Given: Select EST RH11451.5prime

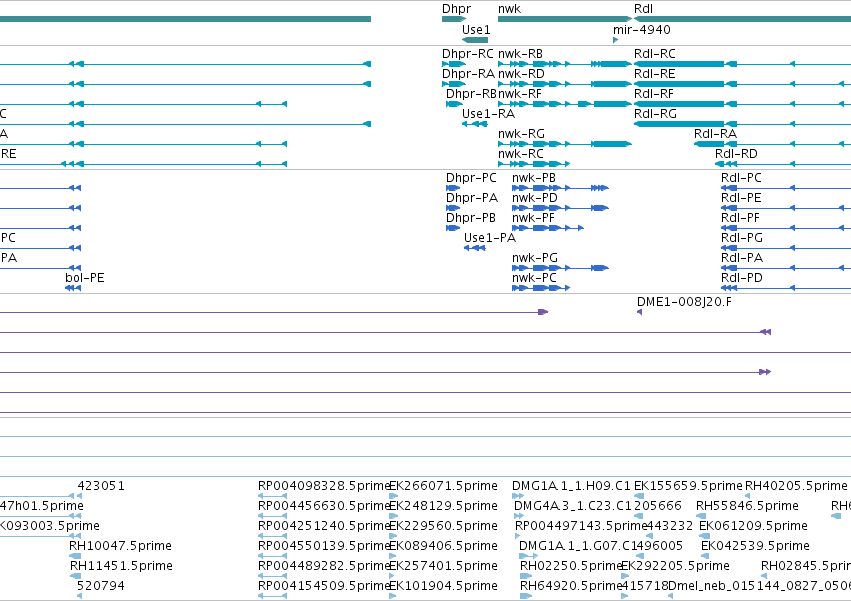Looking at the screenshot, I should (75, 576).
